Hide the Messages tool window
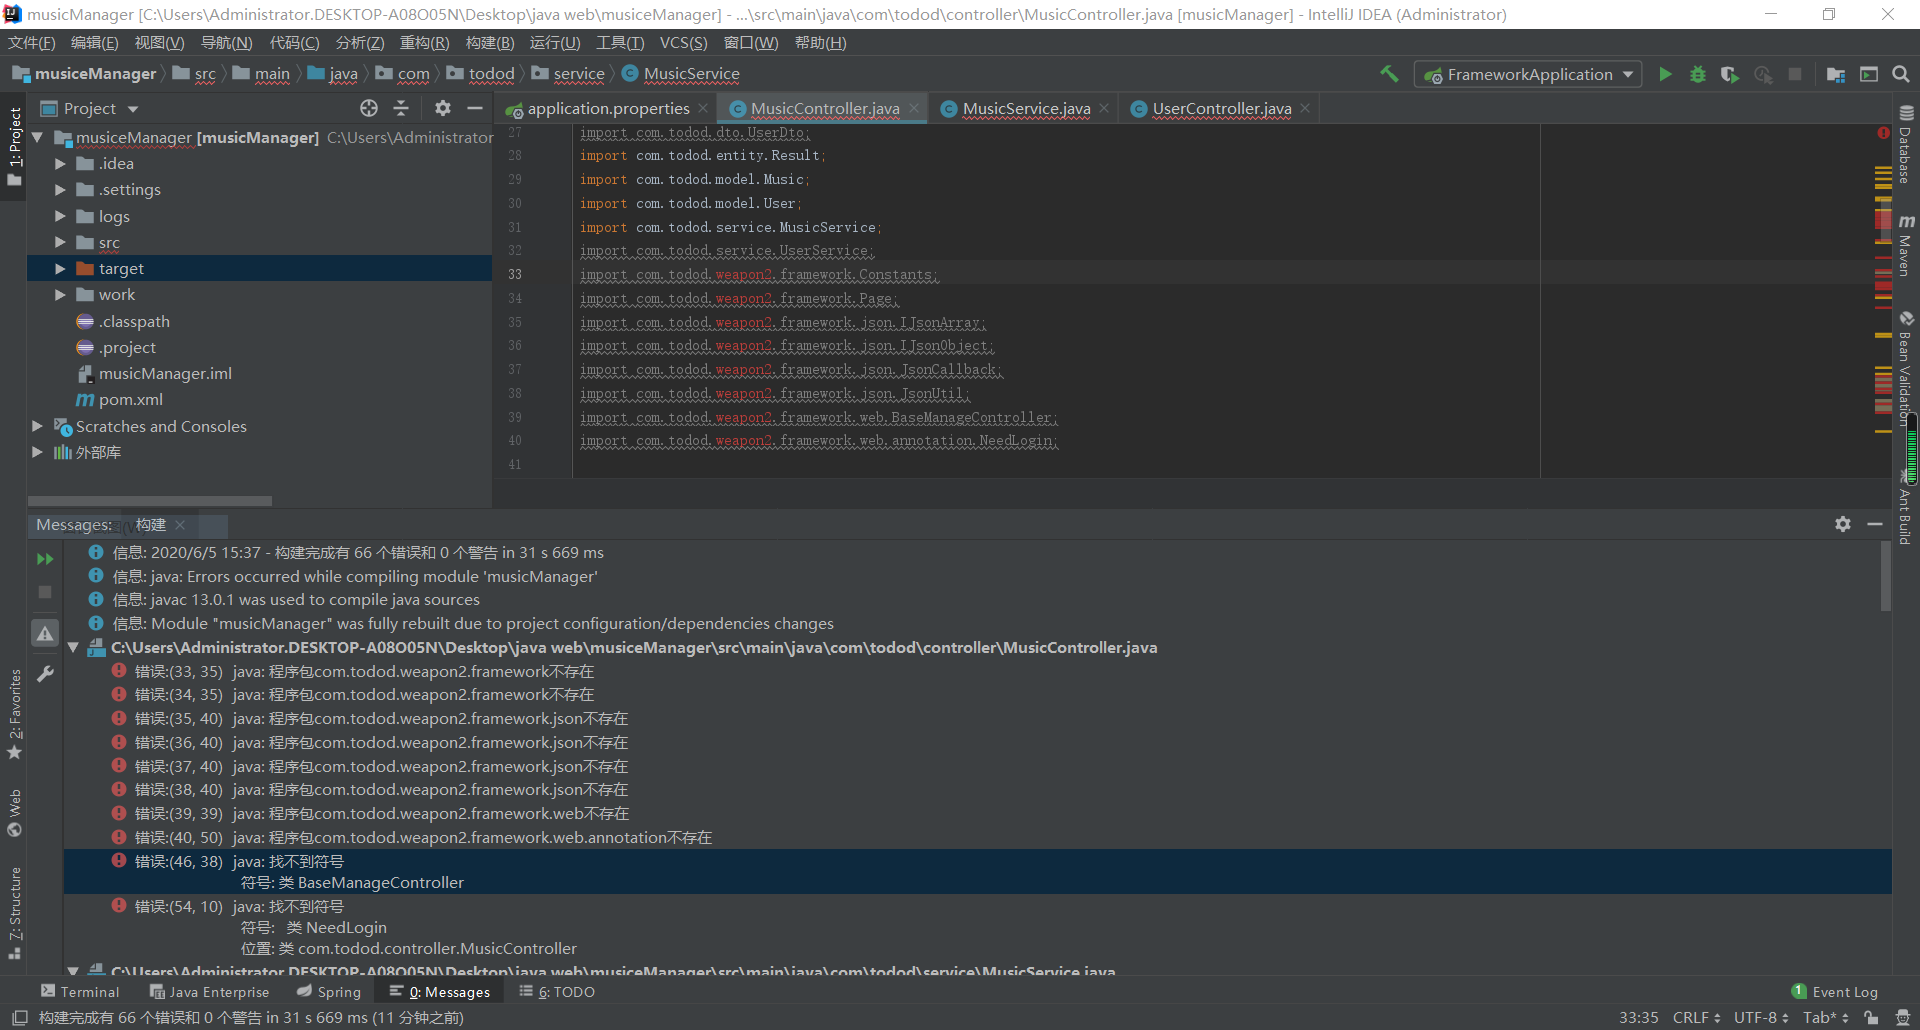 tap(1875, 524)
